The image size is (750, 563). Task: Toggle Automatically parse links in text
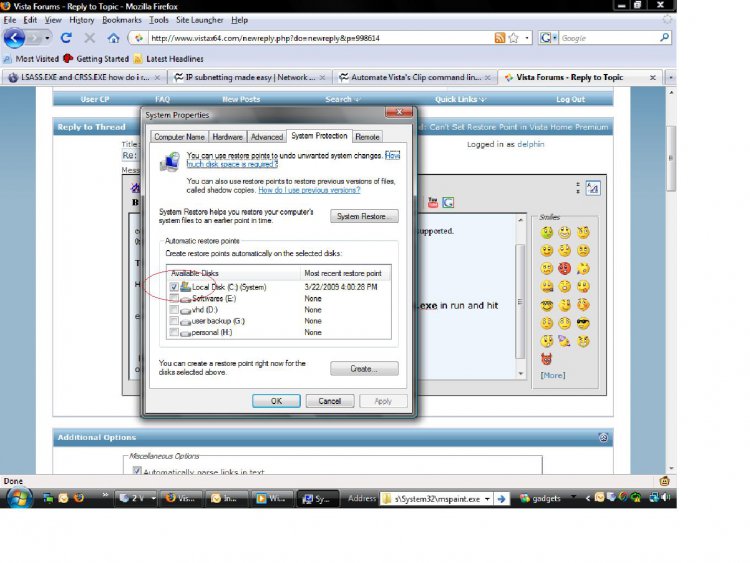(x=137, y=471)
